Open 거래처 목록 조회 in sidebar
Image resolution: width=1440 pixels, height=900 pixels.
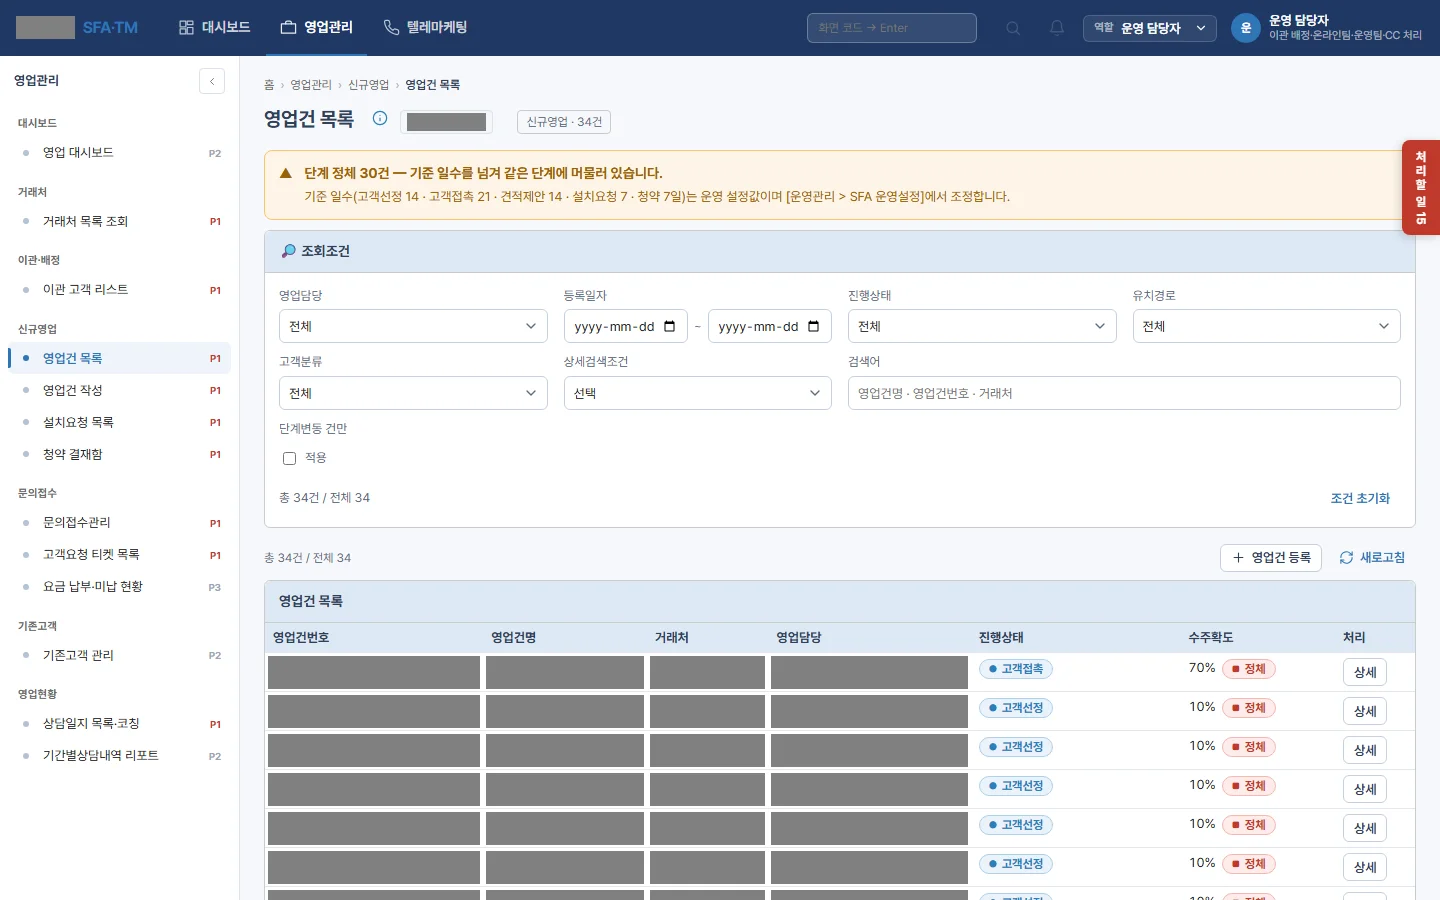coord(119,221)
